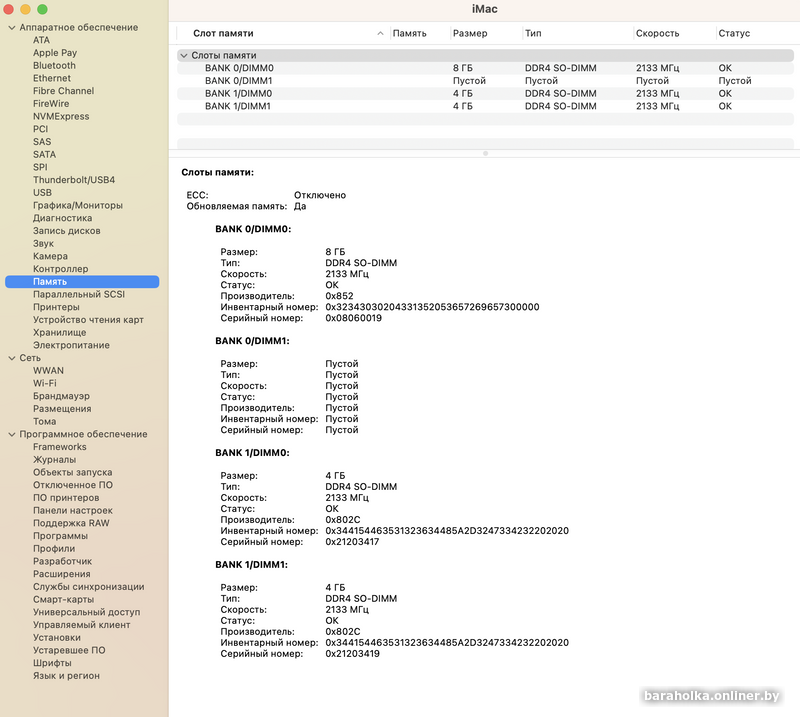The width and height of the screenshot is (800, 717).
Task: Select ATA in sidebar
Action: pos(41,40)
